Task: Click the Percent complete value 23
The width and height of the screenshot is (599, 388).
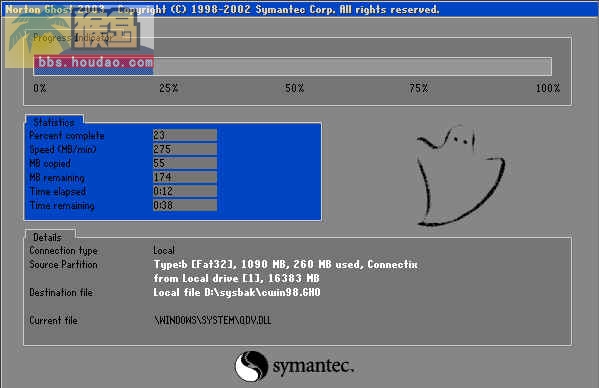Action: [185, 135]
